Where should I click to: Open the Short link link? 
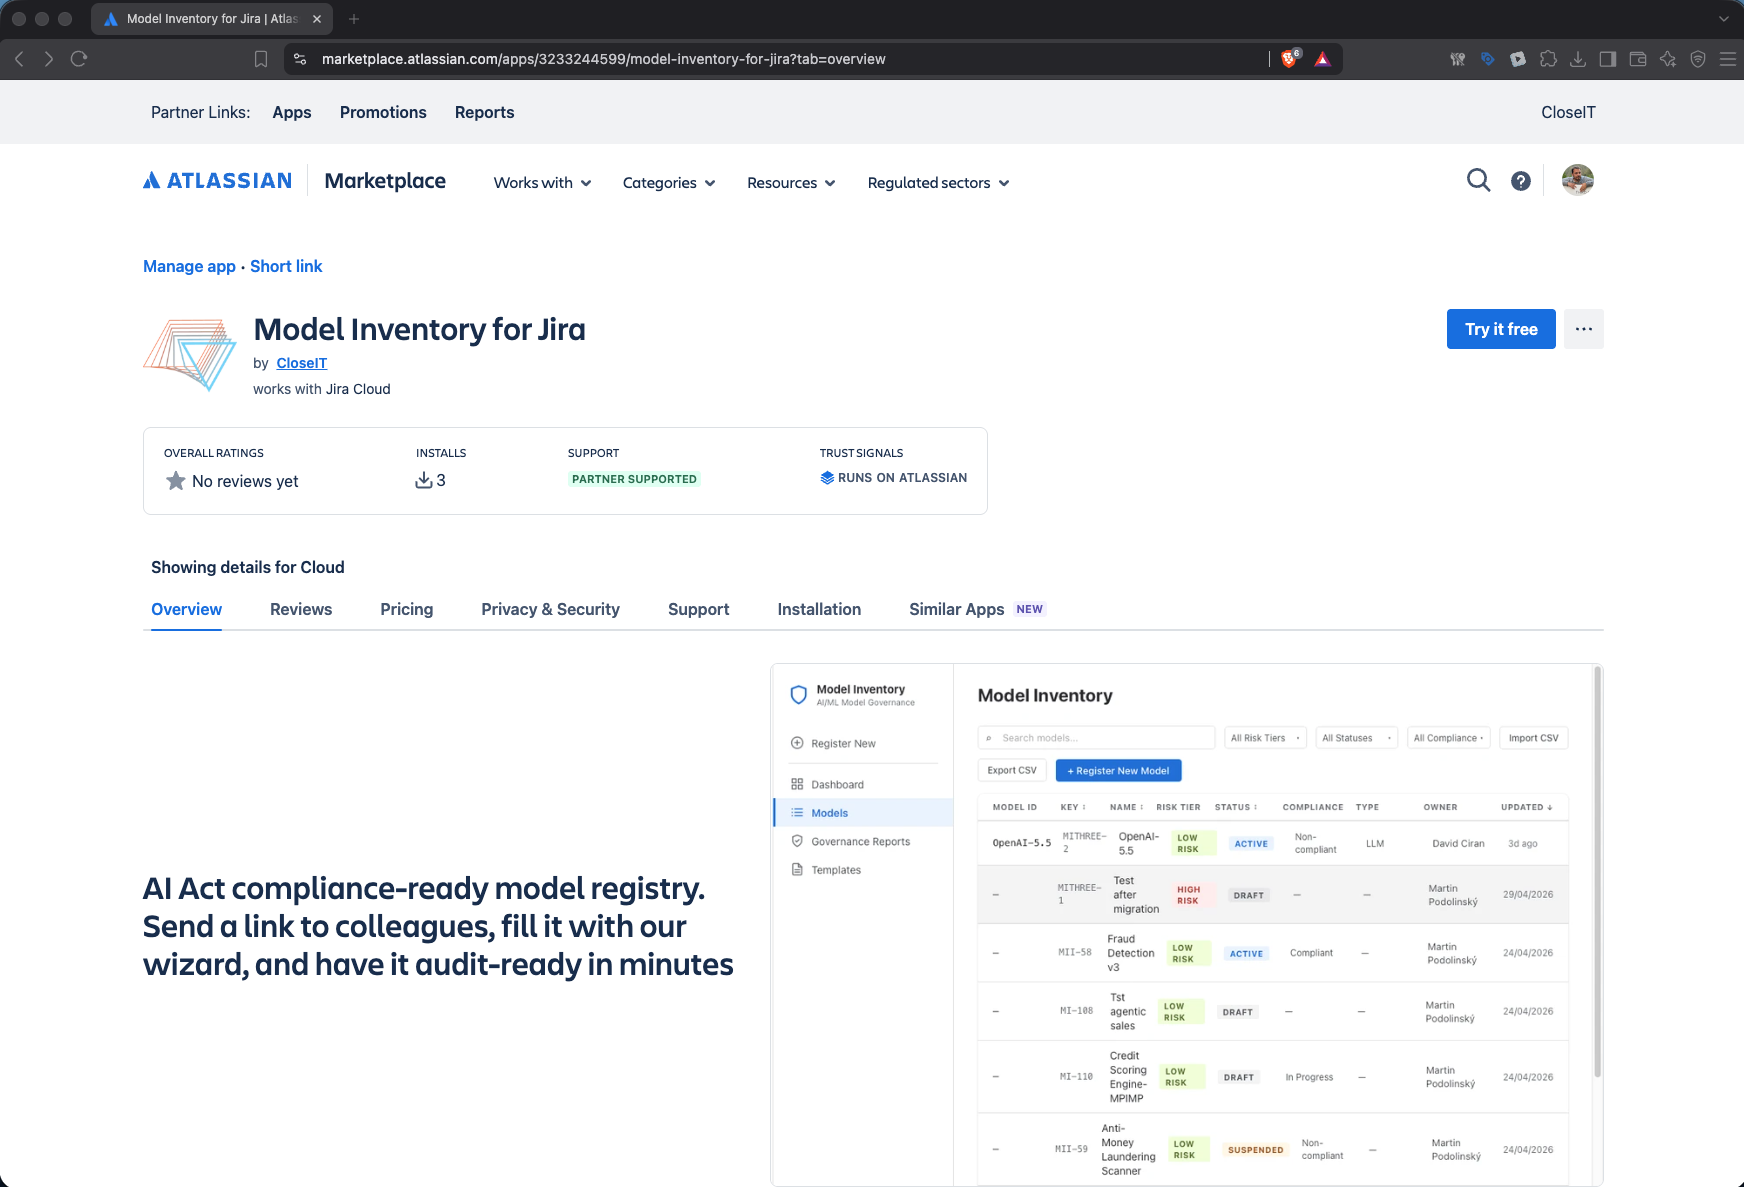(286, 266)
